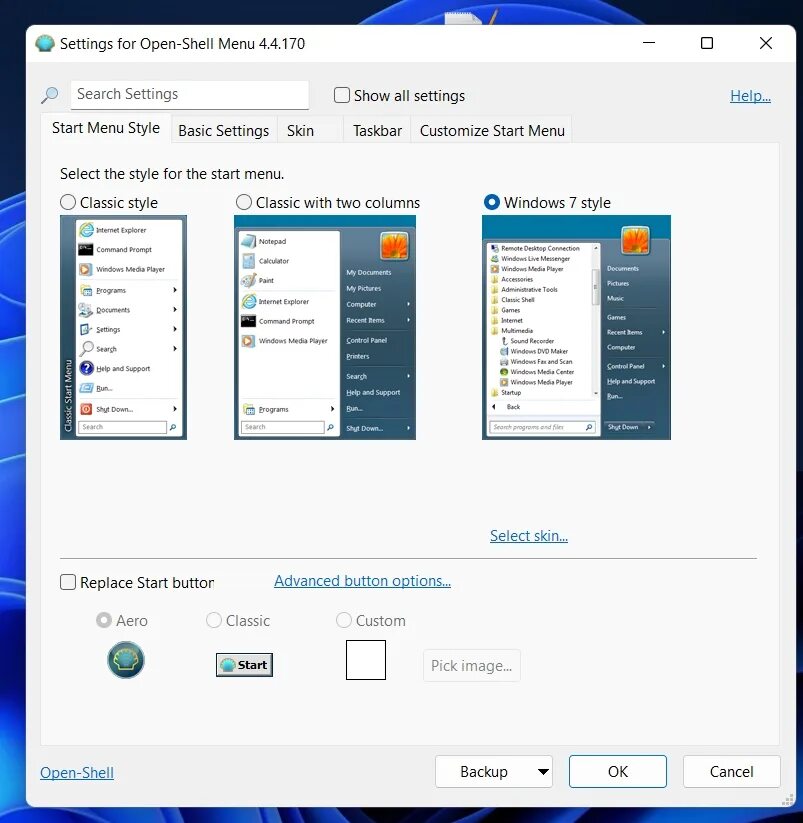The image size is (803, 823).
Task: Click the Aero shell start button image
Action: pos(126,660)
